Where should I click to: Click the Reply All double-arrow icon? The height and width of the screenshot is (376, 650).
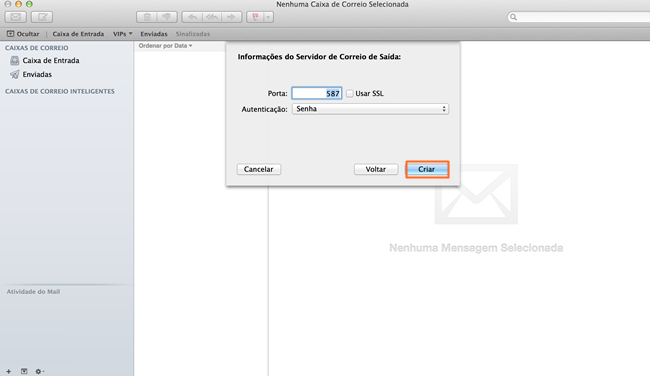[x=212, y=17]
